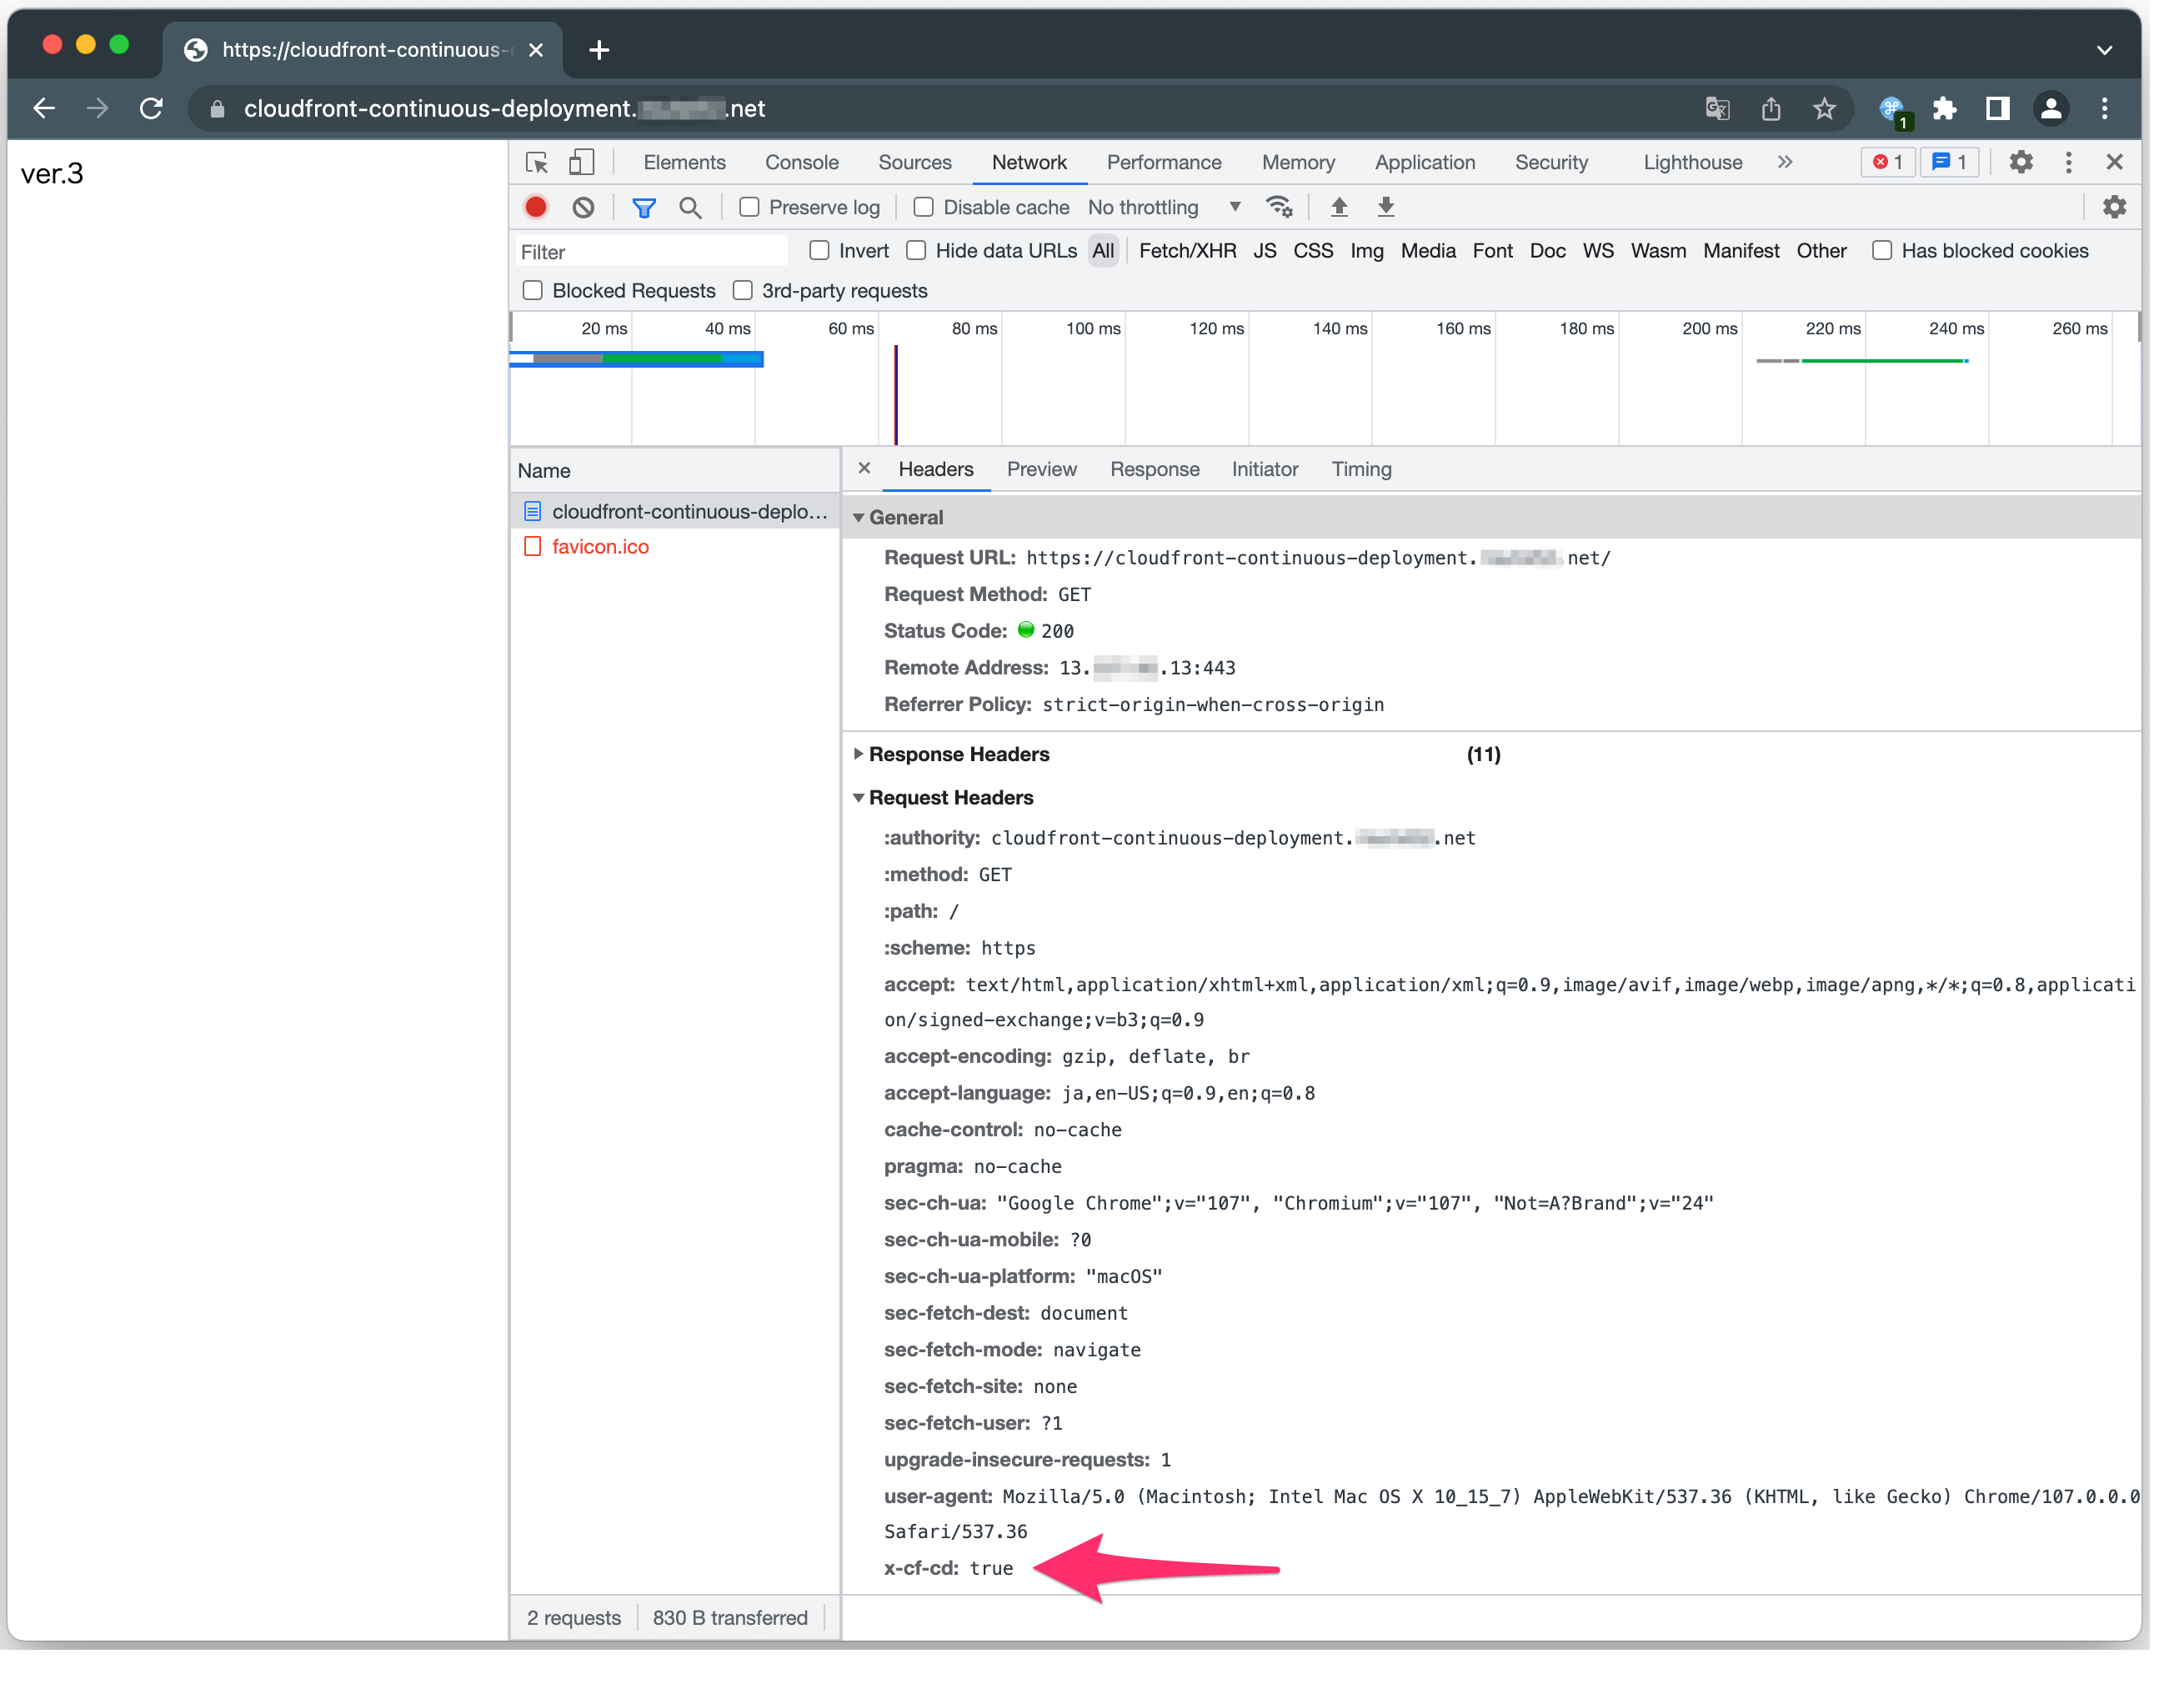Viewport: 2184px width, 1684px height.
Task: Open network search with the magnifier icon
Action: pyautogui.click(x=690, y=207)
